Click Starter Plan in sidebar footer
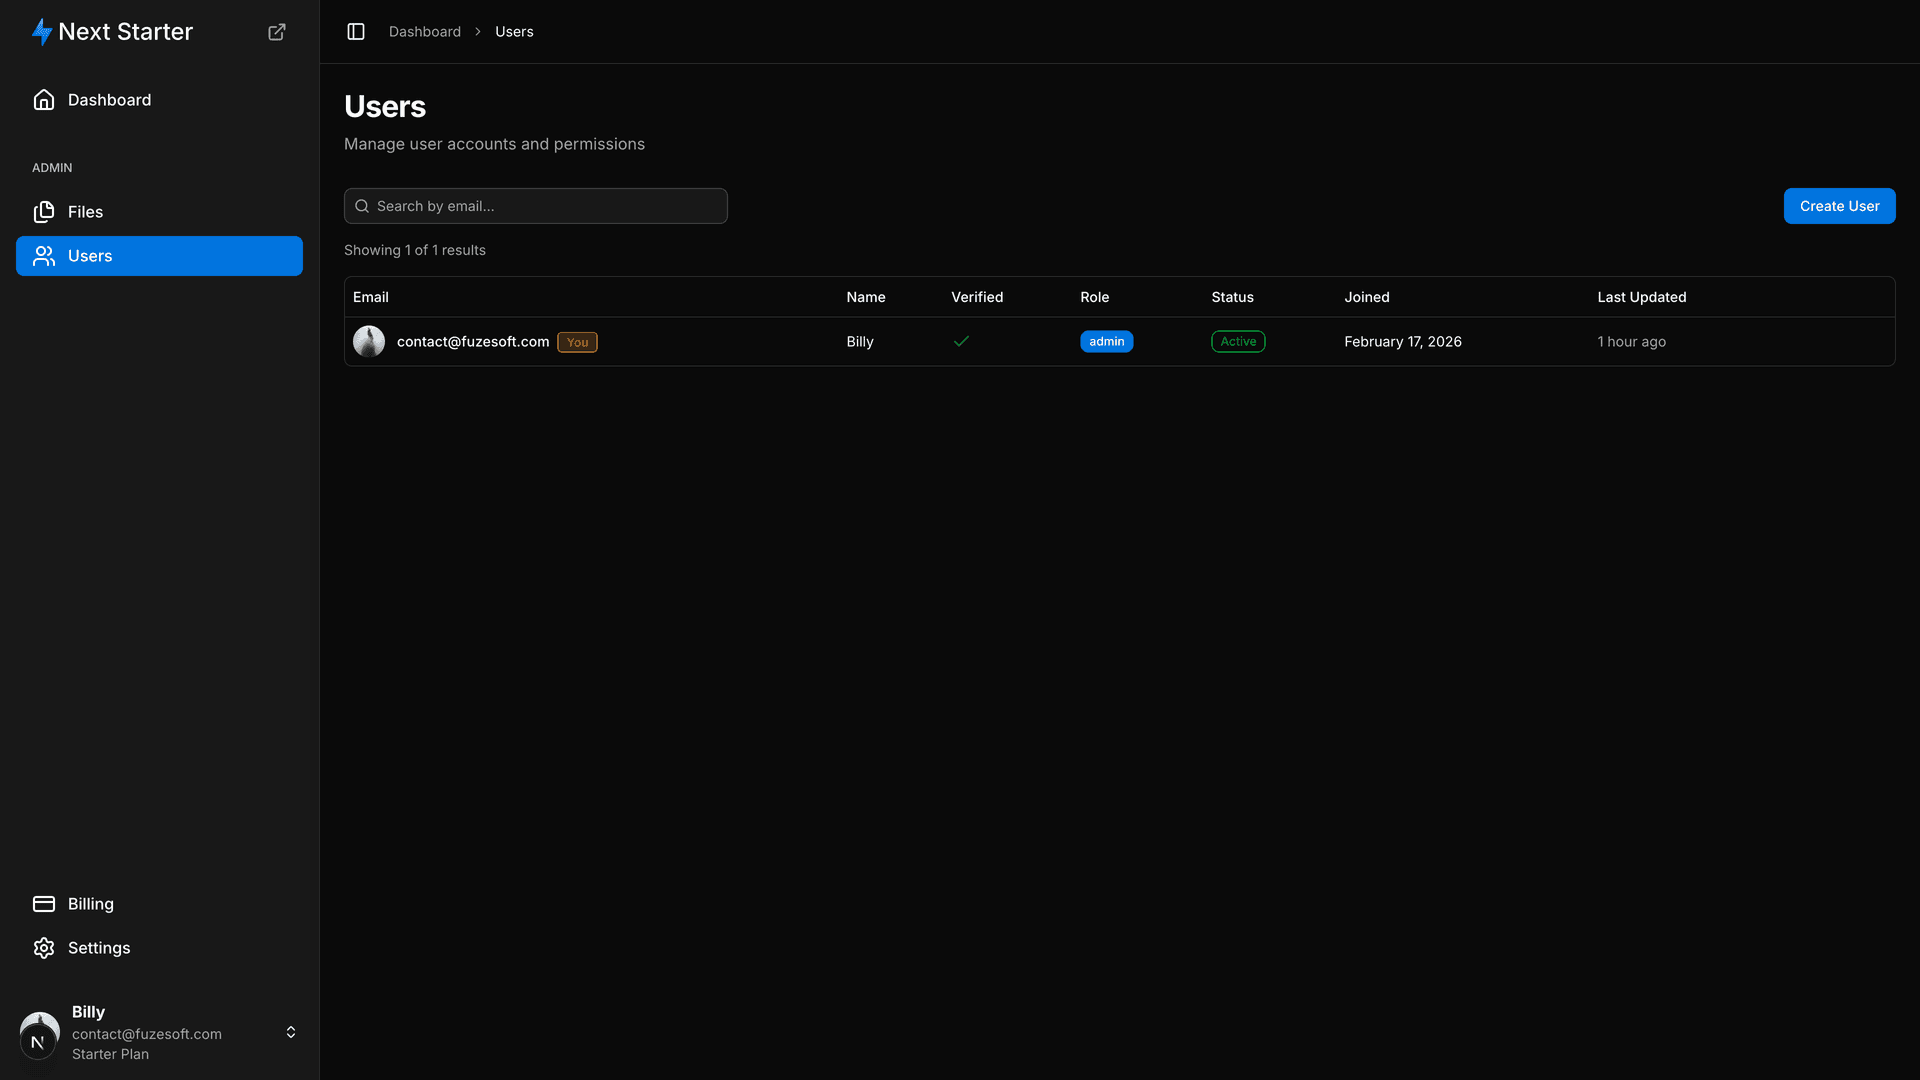Image resolution: width=1920 pixels, height=1080 pixels. pos(110,1054)
